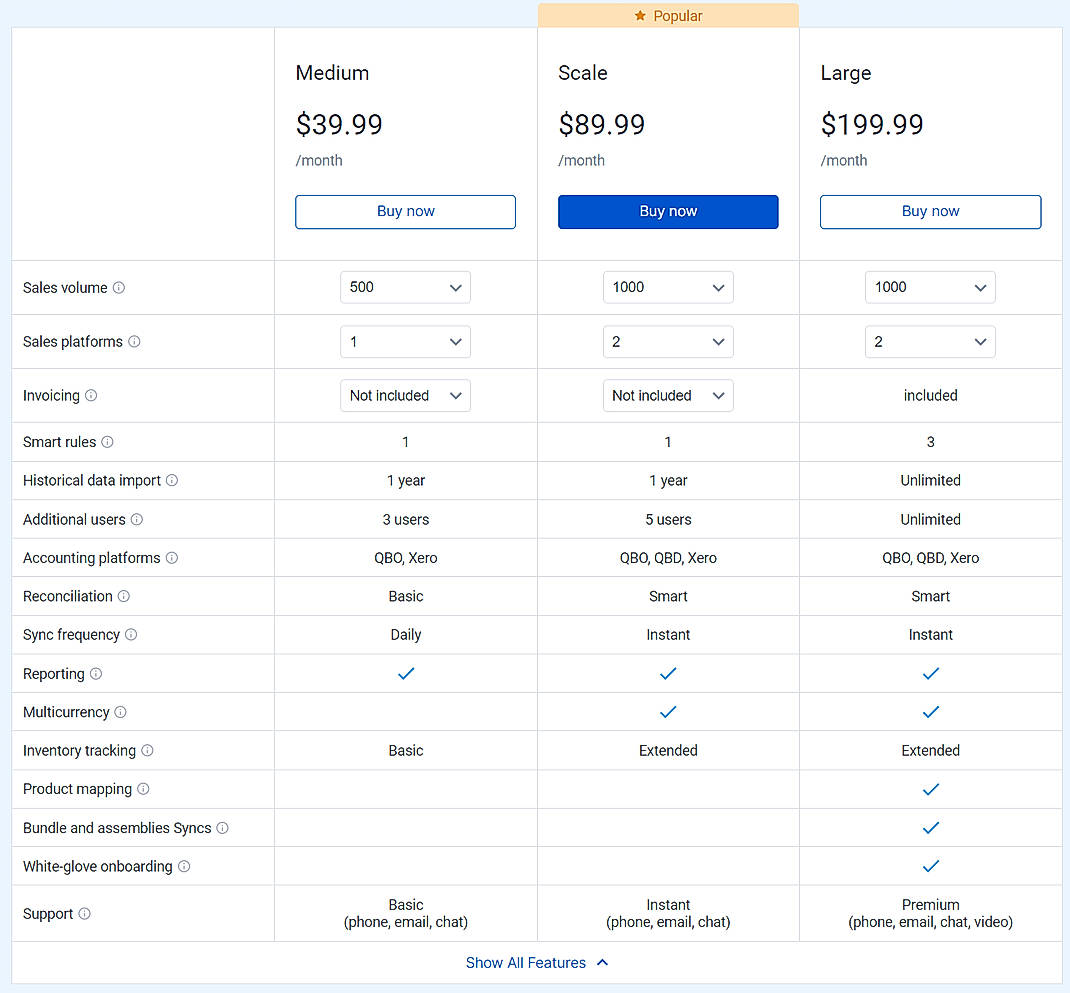
Task: Click the Sales volume info icon
Action: click(118, 287)
